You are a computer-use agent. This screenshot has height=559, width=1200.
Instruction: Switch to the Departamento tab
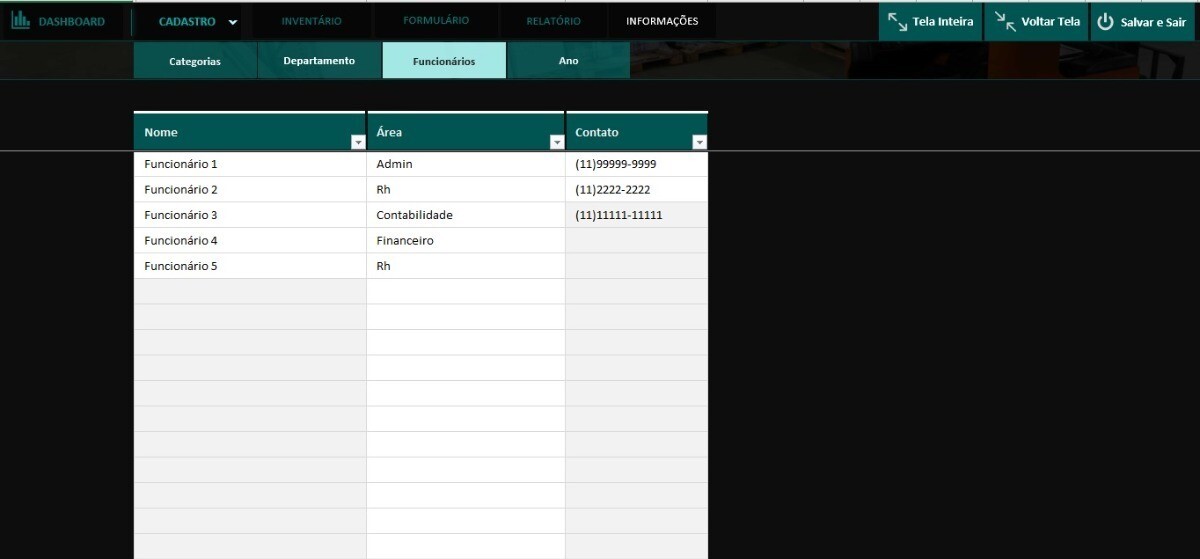pyautogui.click(x=319, y=61)
